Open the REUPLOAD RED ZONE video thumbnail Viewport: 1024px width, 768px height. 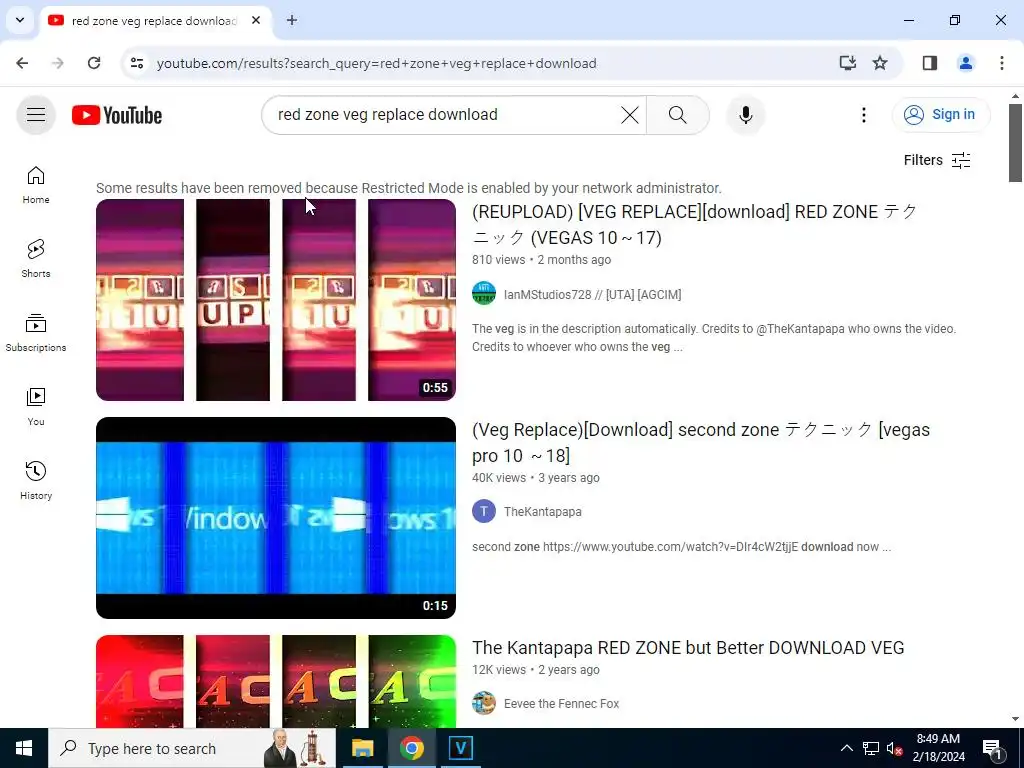276,300
